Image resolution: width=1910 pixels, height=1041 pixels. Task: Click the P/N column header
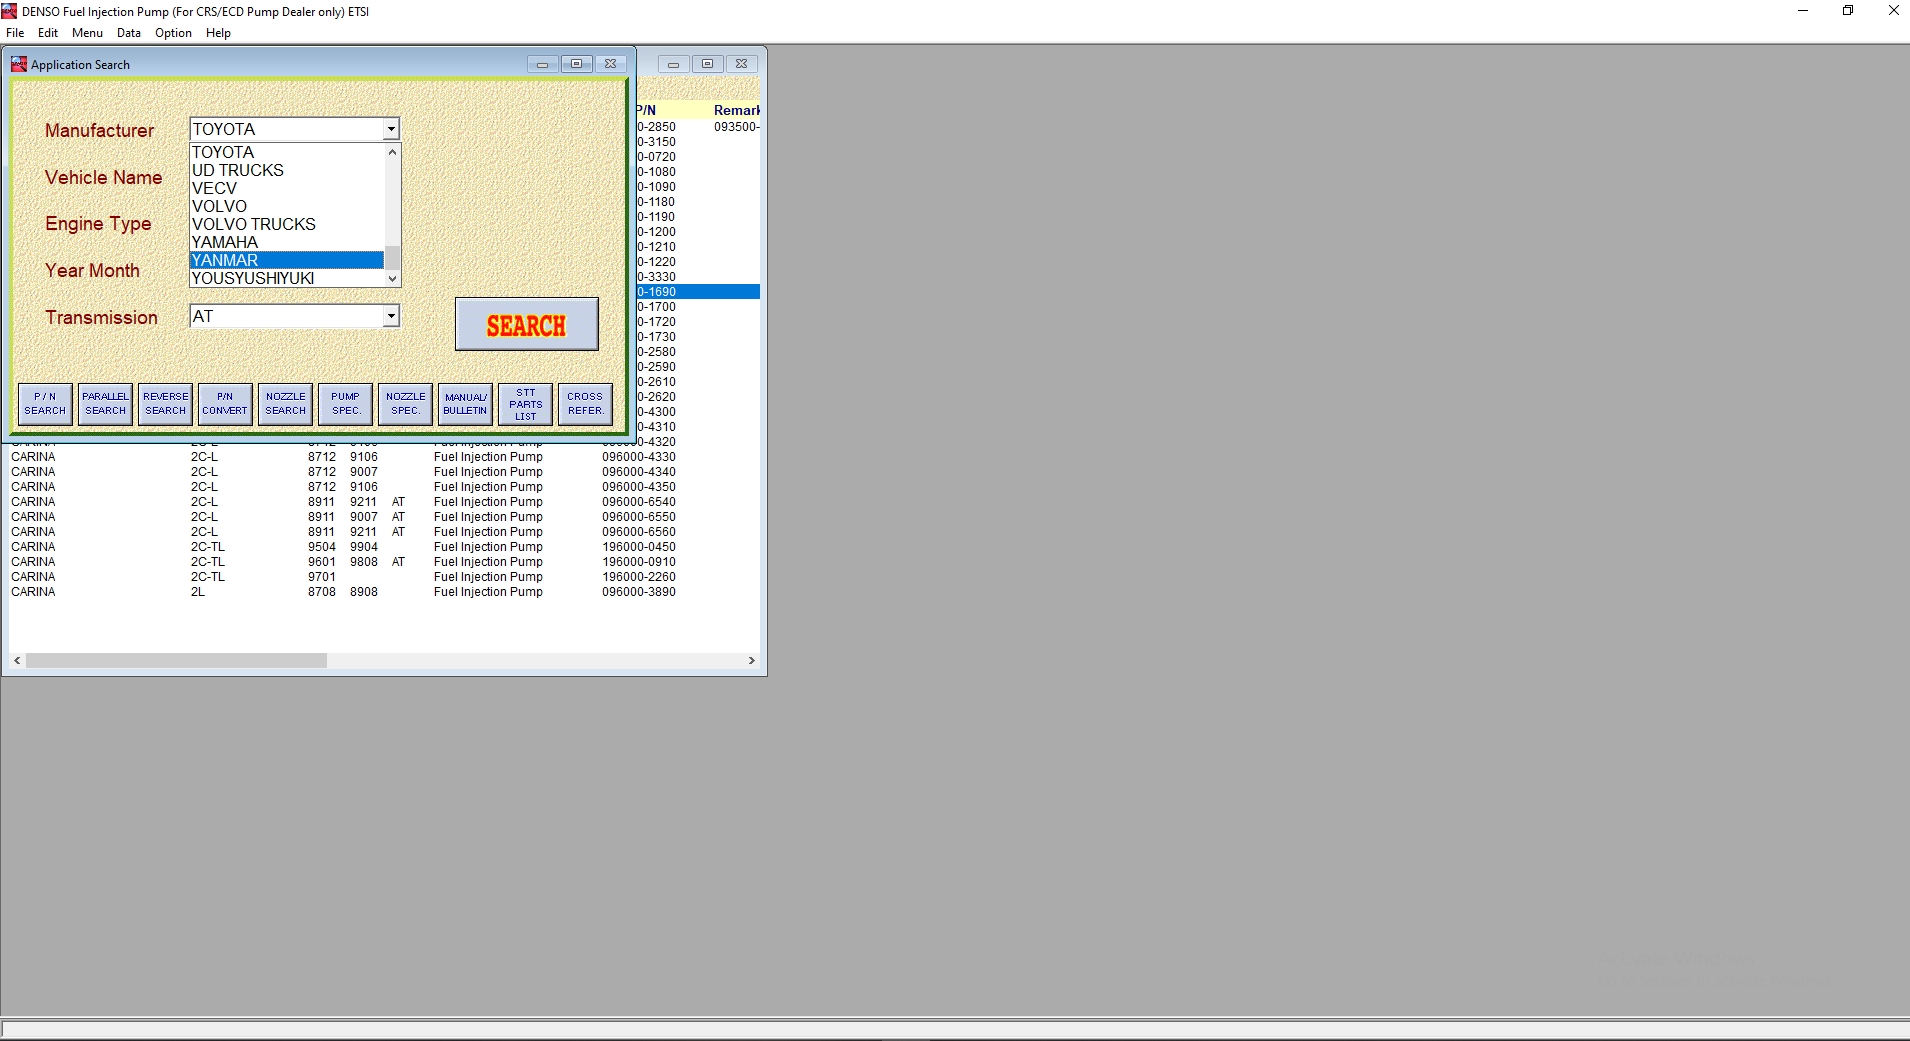point(647,110)
